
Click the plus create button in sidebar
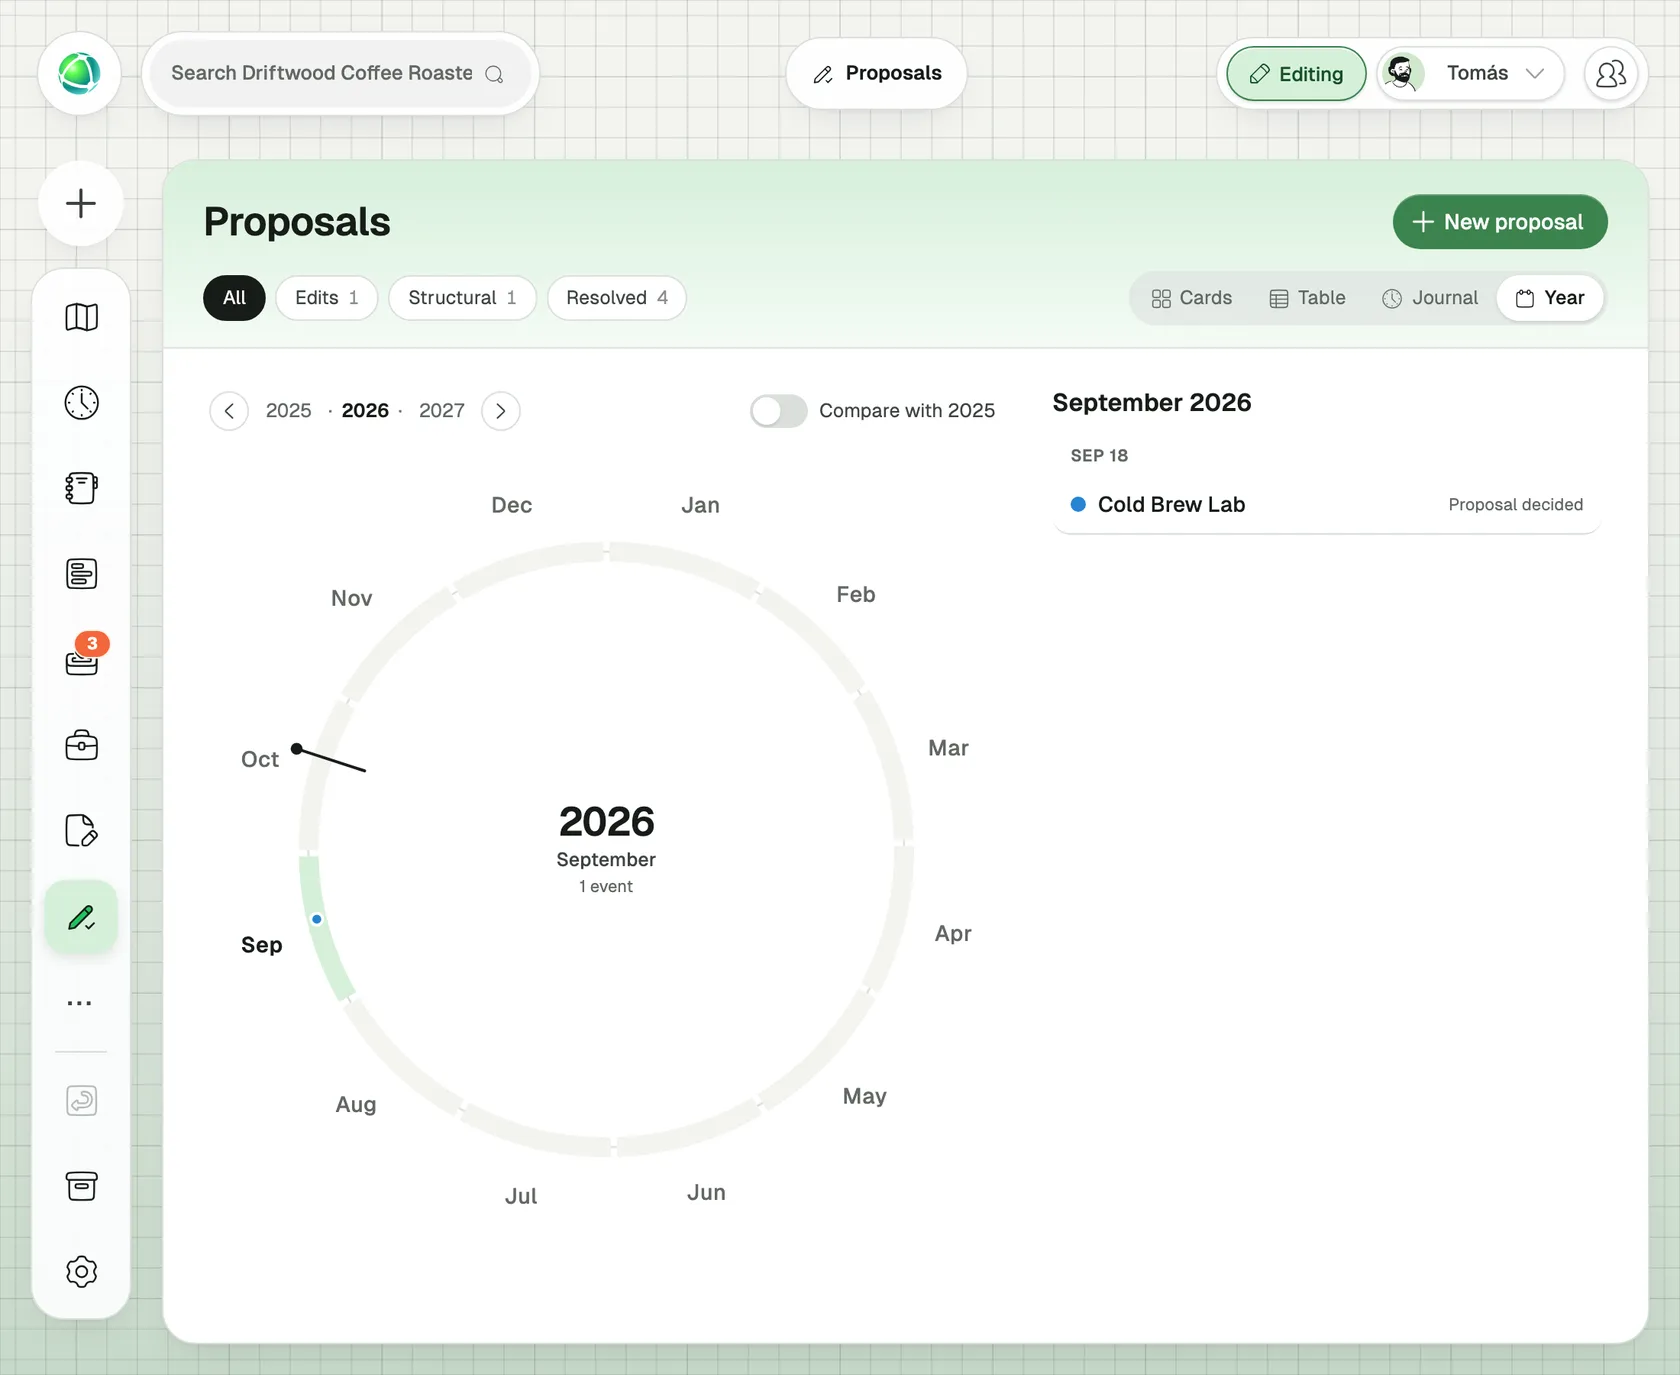[x=81, y=203]
